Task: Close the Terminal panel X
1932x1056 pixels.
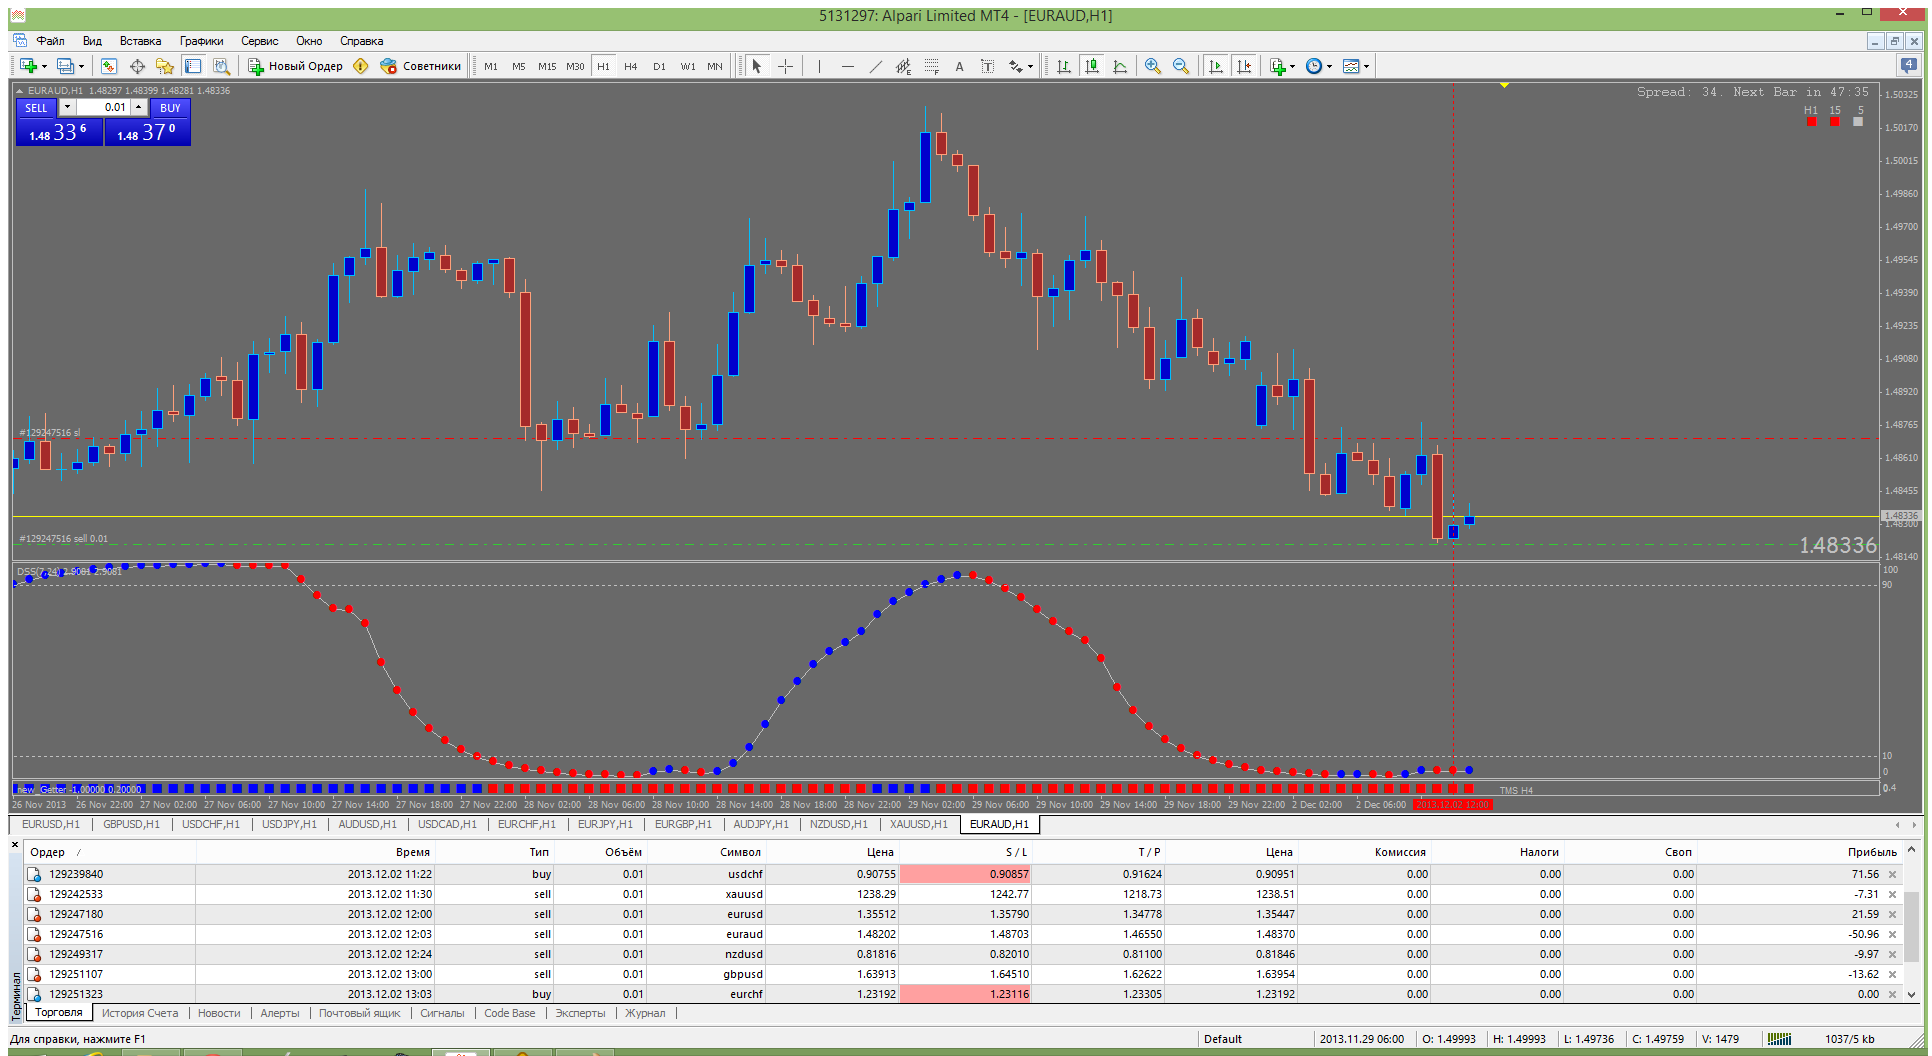Action: point(15,845)
